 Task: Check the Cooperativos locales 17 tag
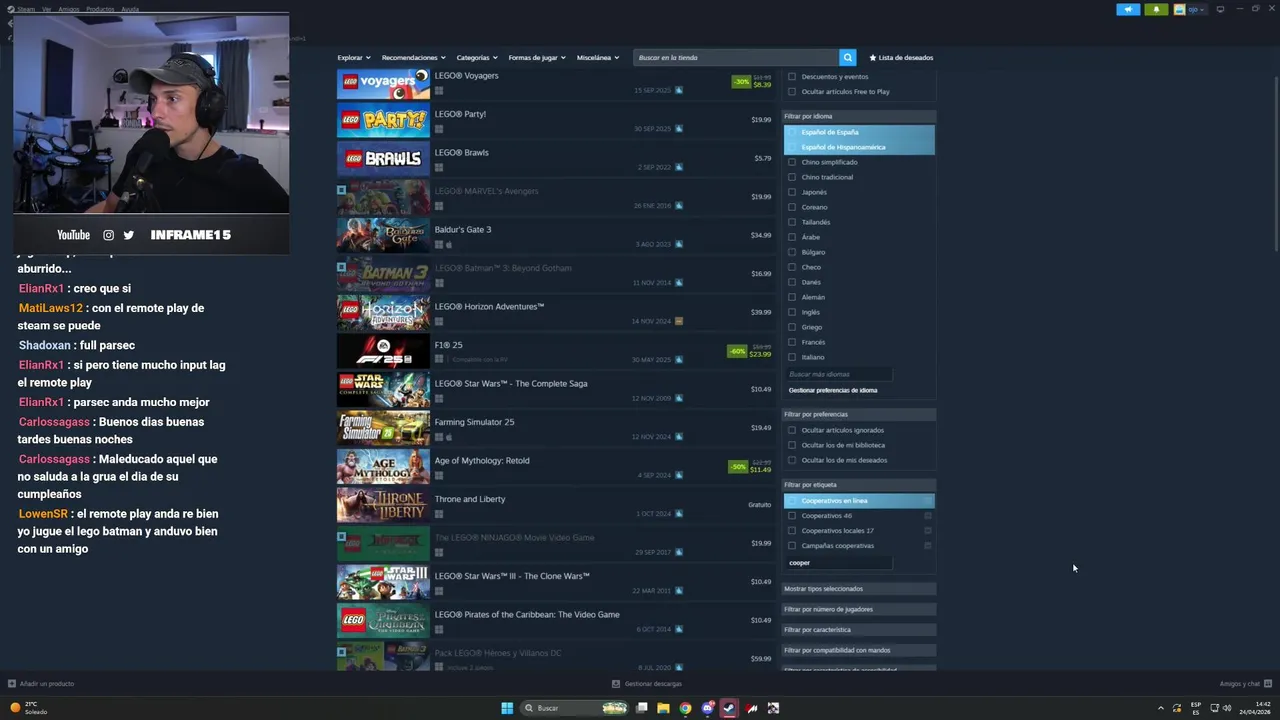[x=792, y=531]
